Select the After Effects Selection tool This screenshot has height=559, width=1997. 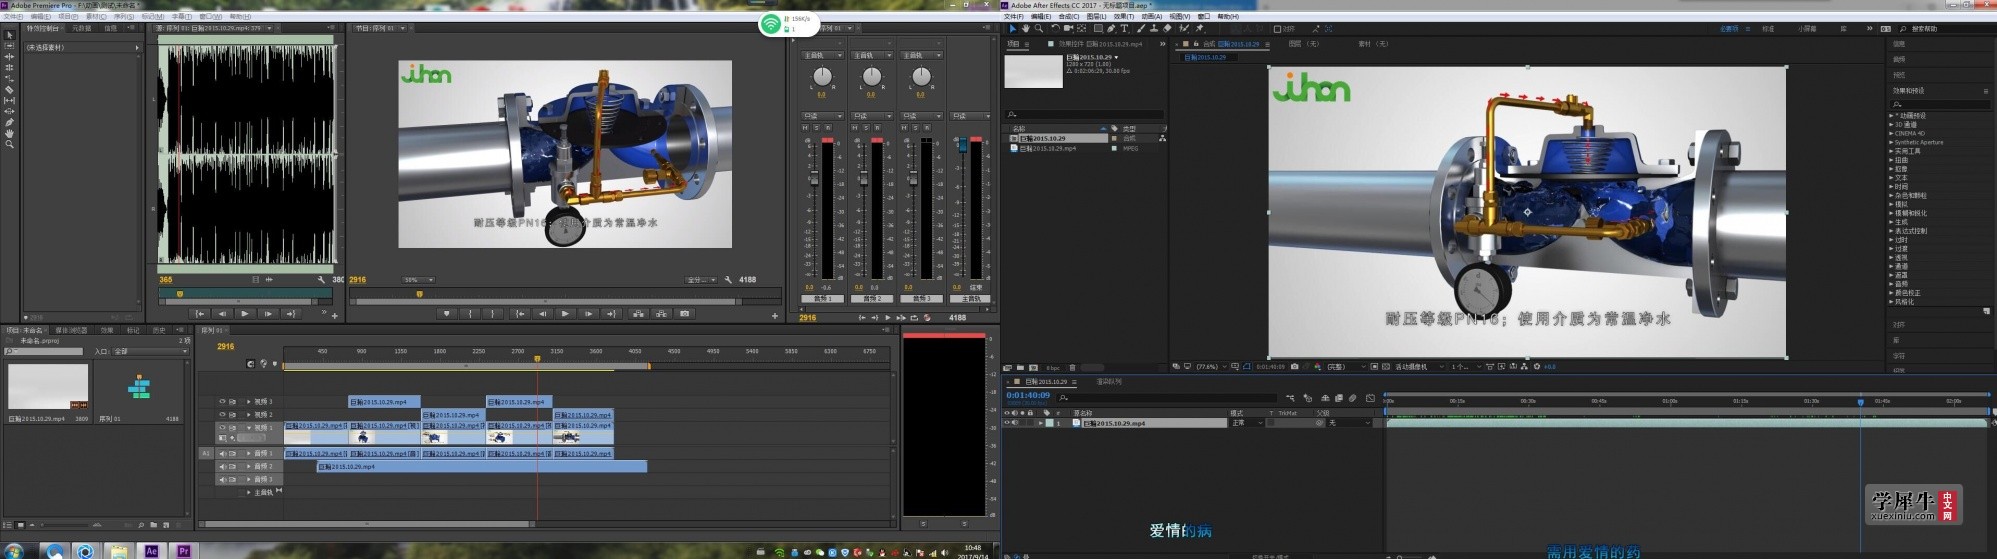click(1012, 29)
